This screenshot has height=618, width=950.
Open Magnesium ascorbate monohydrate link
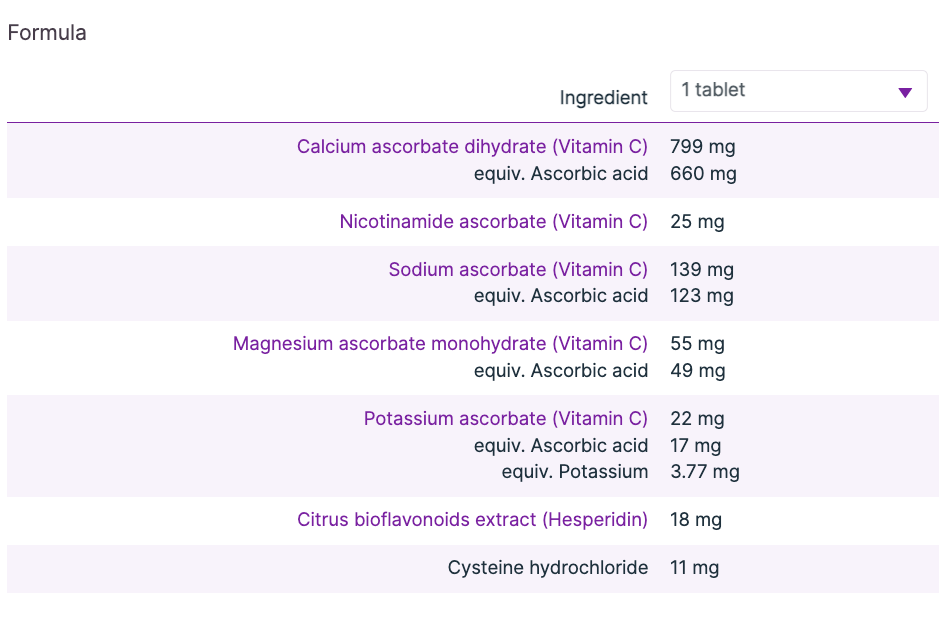pyautogui.click(x=440, y=344)
